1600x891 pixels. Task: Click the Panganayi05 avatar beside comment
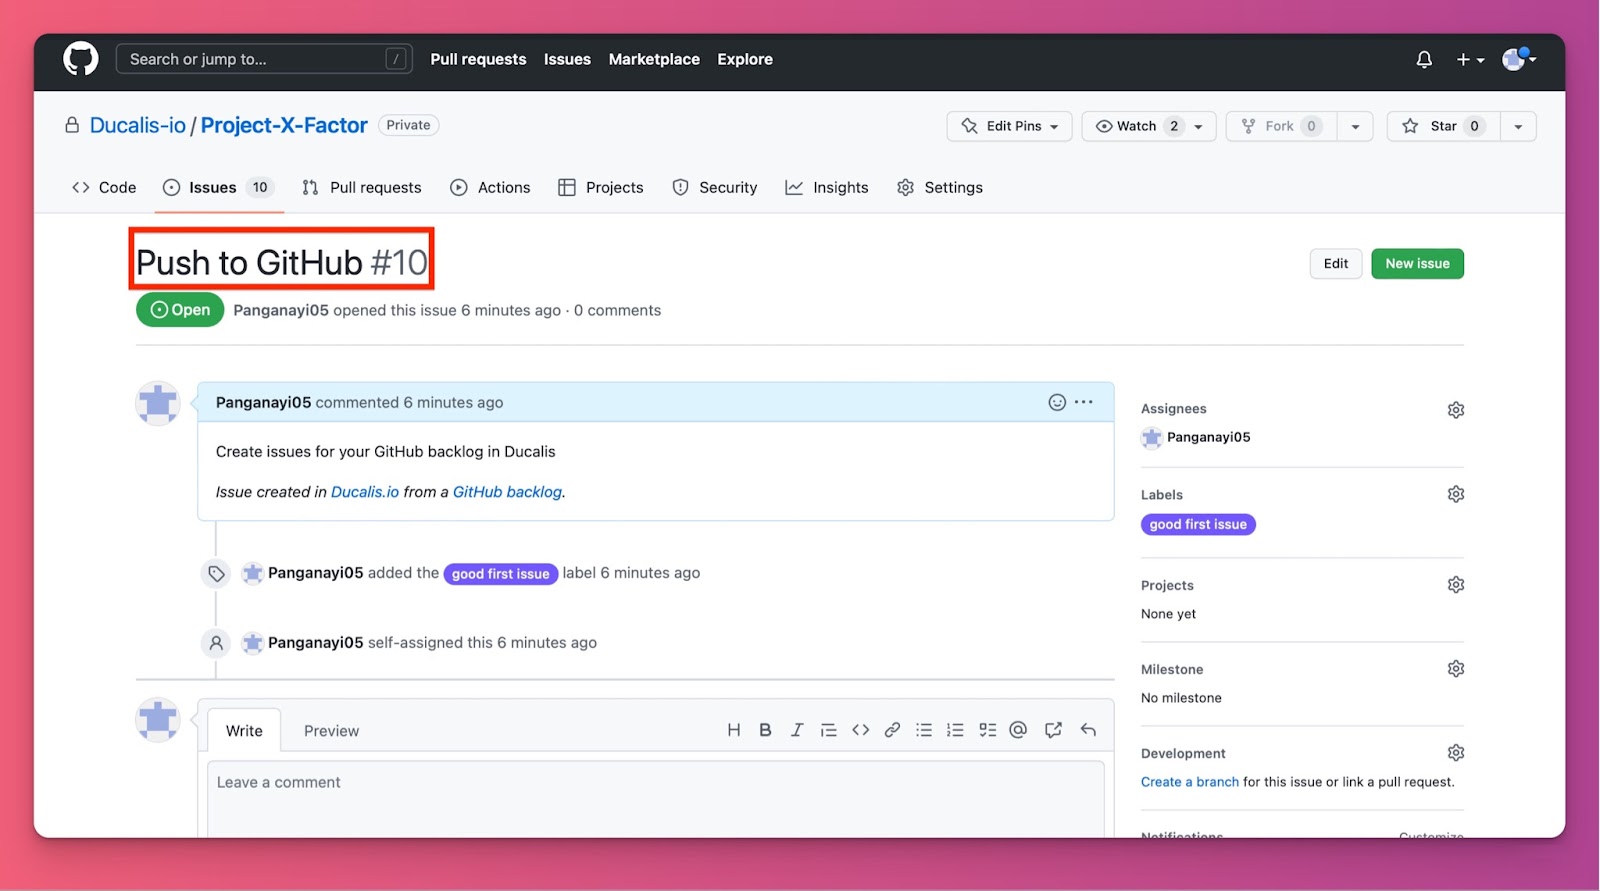tap(158, 403)
